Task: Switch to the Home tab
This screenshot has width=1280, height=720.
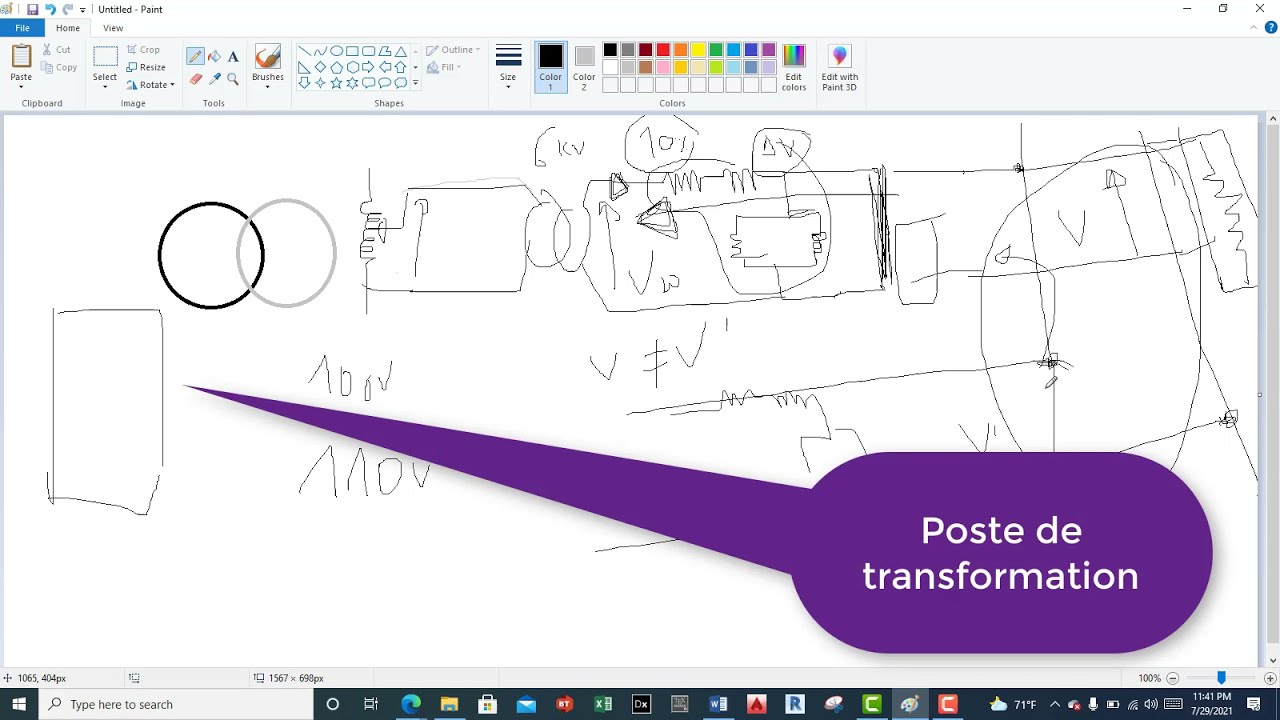Action: point(68,28)
